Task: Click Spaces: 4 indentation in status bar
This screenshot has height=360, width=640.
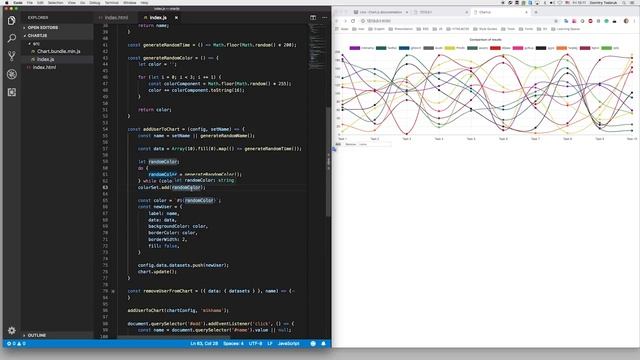Action: coord(233,344)
